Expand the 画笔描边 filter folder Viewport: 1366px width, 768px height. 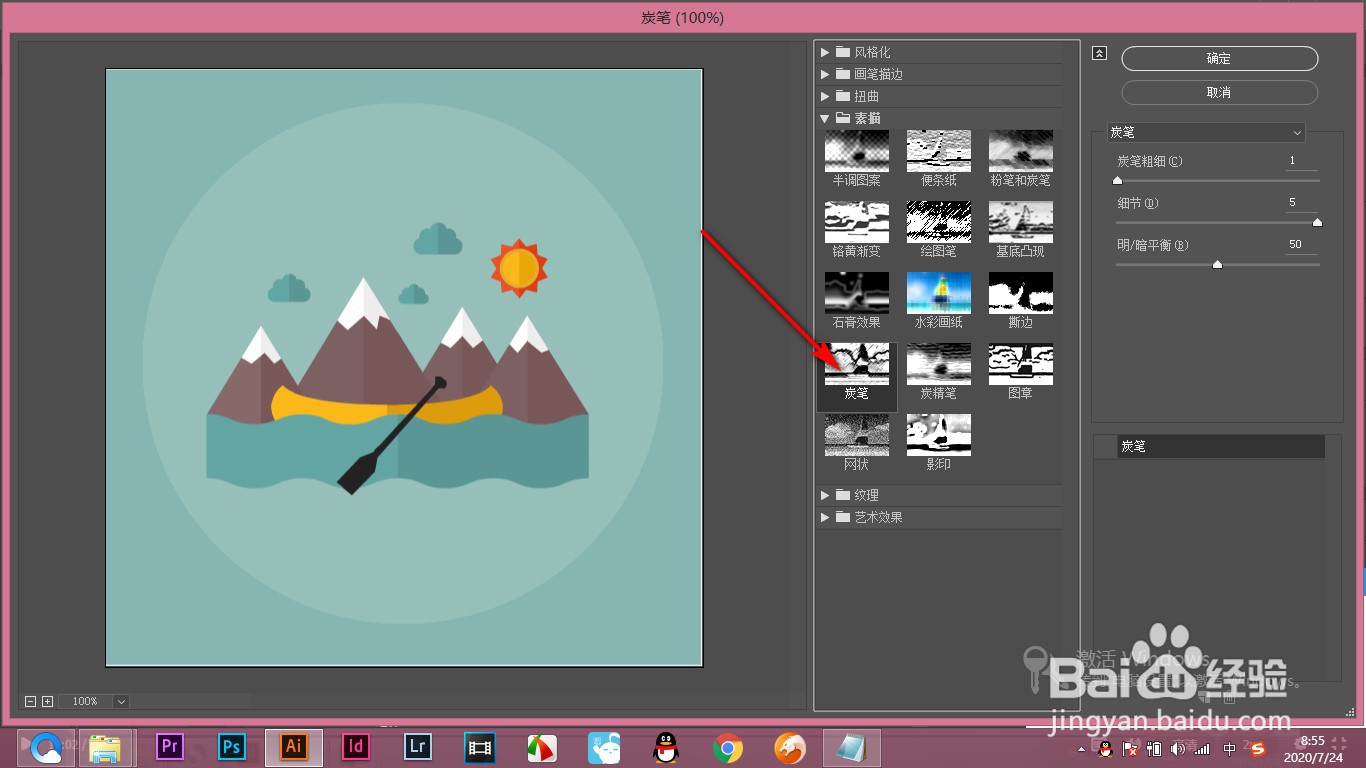825,74
